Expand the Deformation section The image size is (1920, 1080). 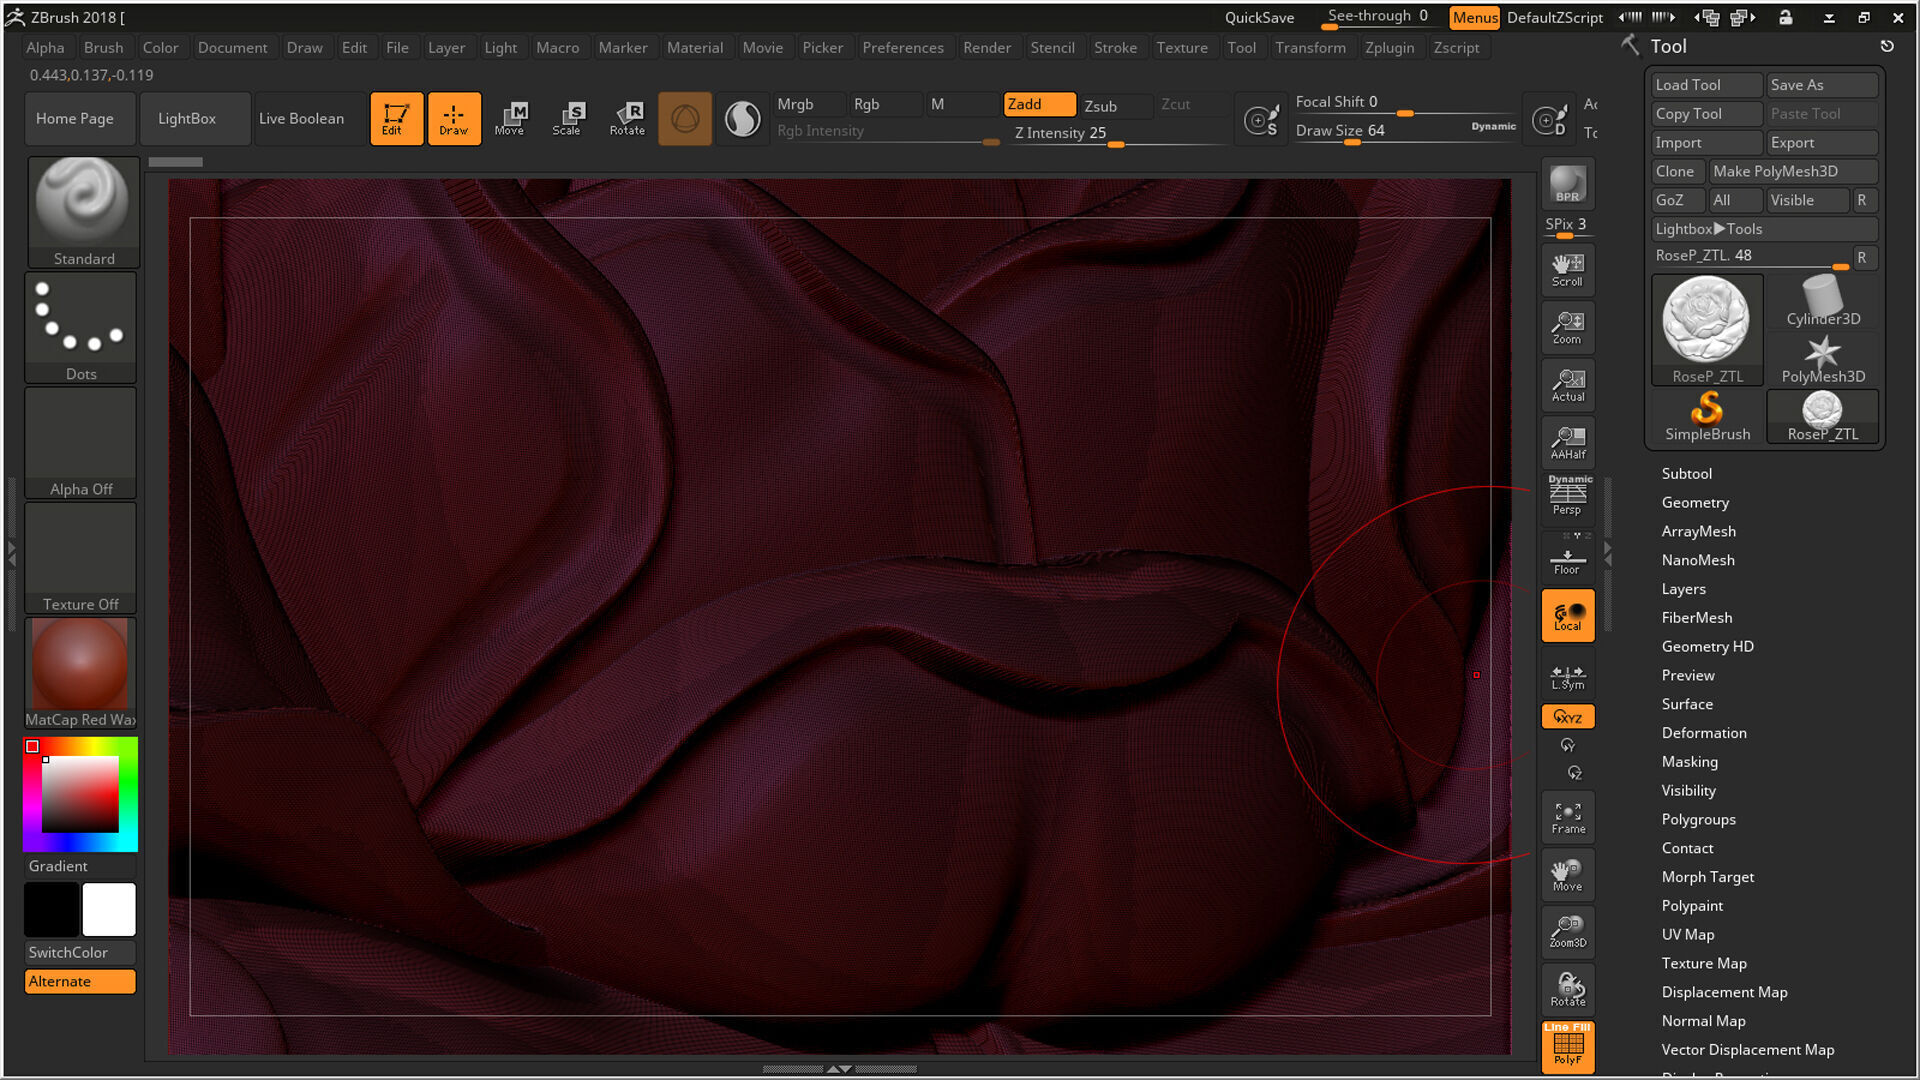(x=1704, y=733)
